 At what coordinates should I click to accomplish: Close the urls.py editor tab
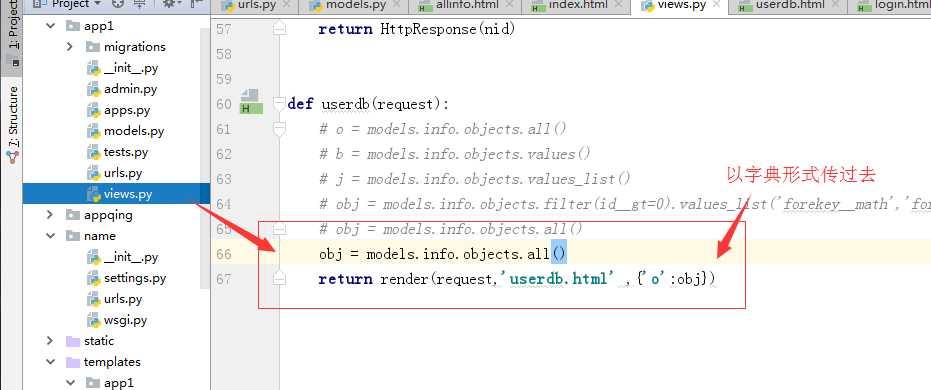(x=287, y=5)
